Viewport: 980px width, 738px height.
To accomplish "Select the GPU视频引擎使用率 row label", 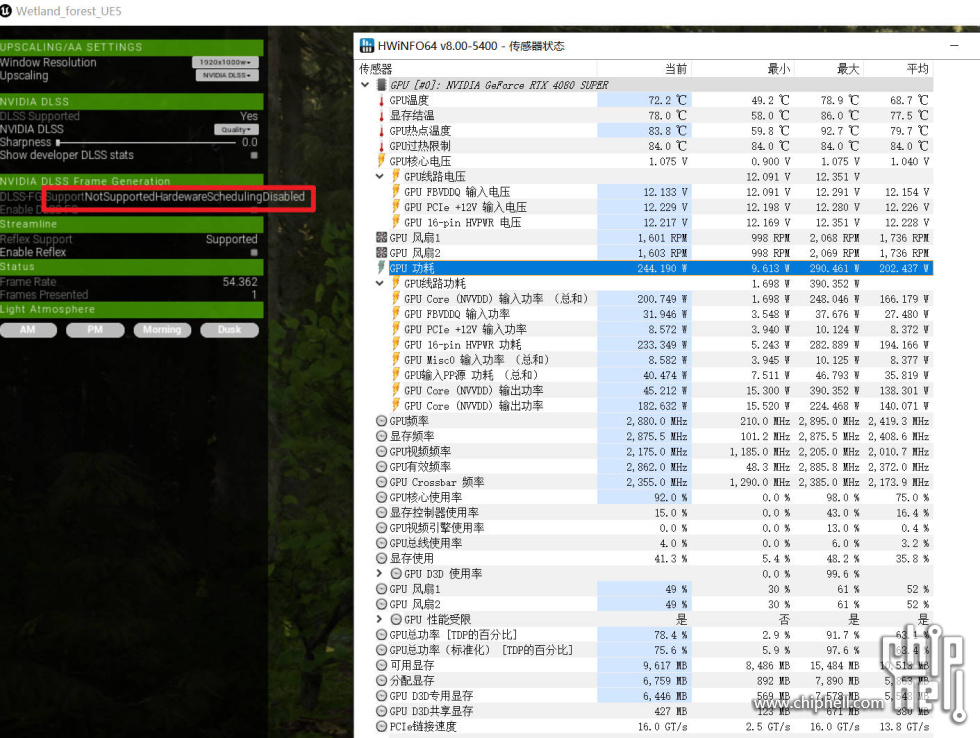I will pyautogui.click(x=437, y=527).
